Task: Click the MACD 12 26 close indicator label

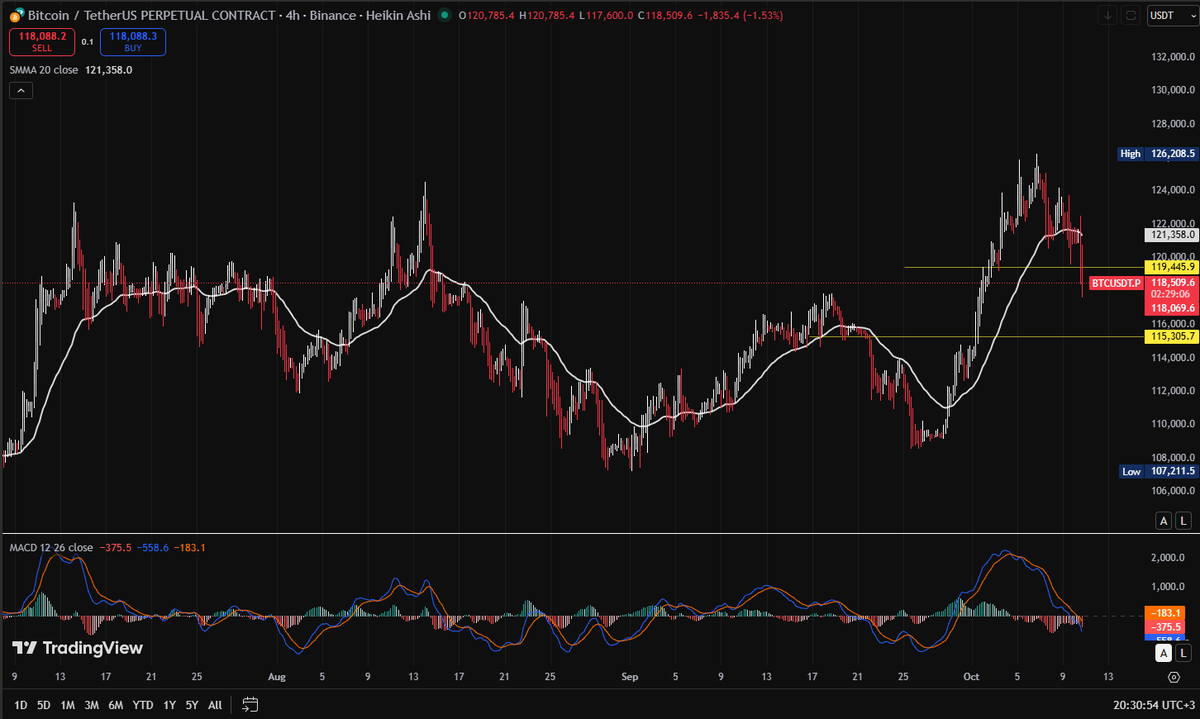Action: 51,548
